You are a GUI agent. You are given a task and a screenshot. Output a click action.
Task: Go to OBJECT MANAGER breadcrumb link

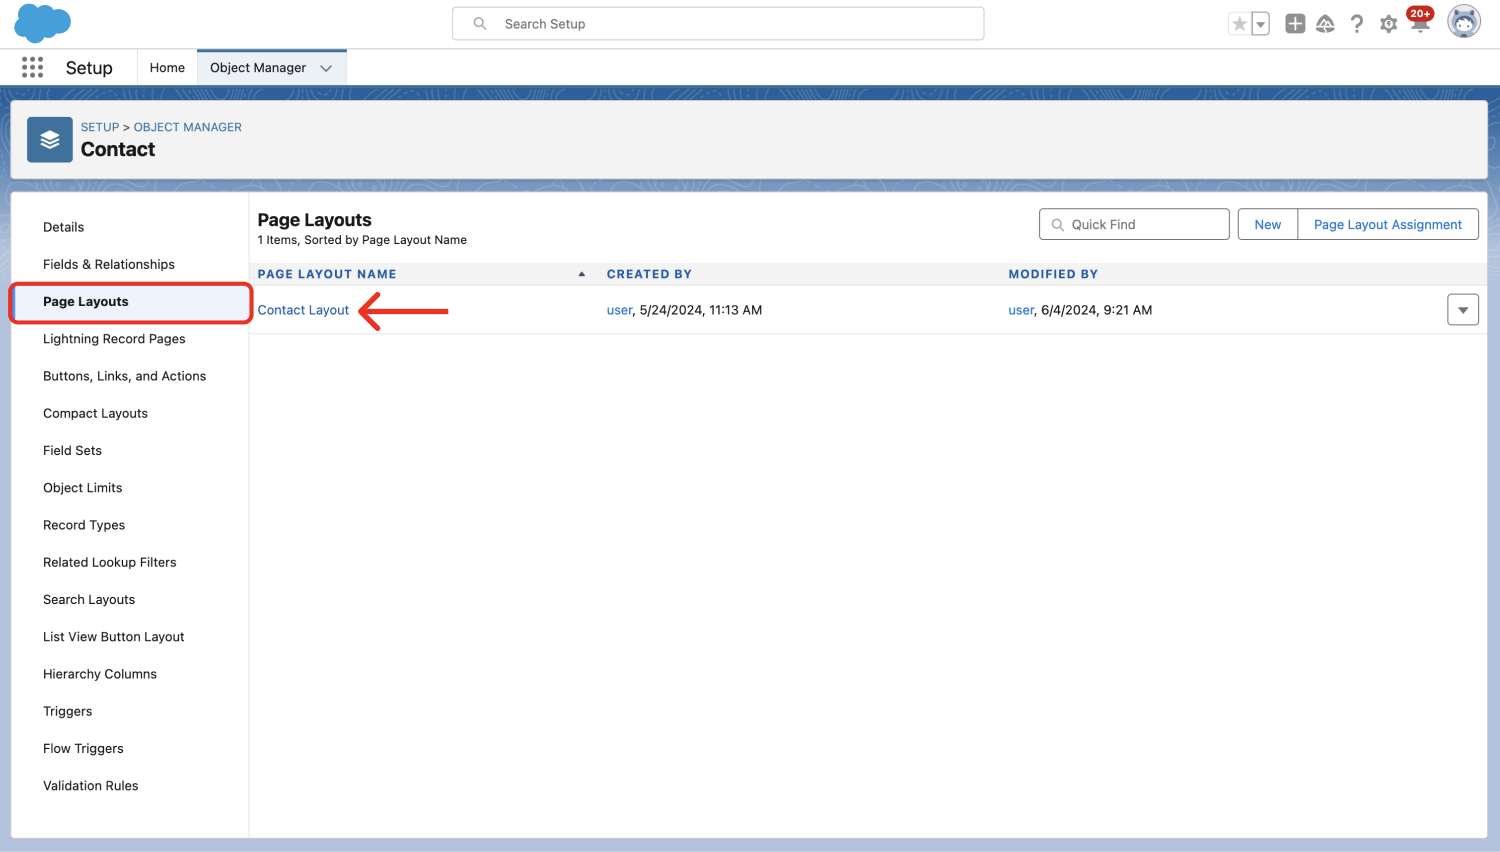(x=188, y=127)
